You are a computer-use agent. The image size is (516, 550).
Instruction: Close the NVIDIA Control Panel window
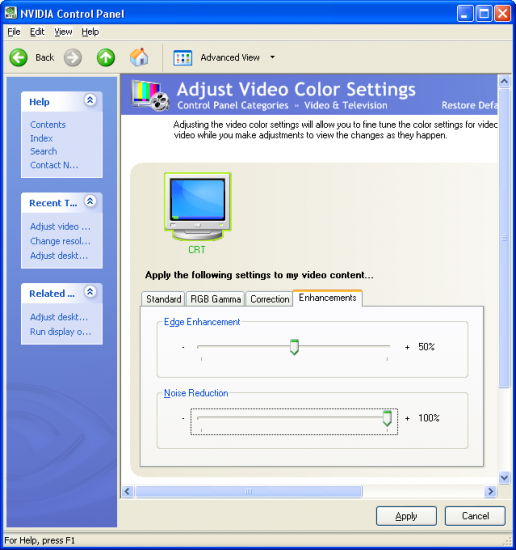tap(502, 14)
